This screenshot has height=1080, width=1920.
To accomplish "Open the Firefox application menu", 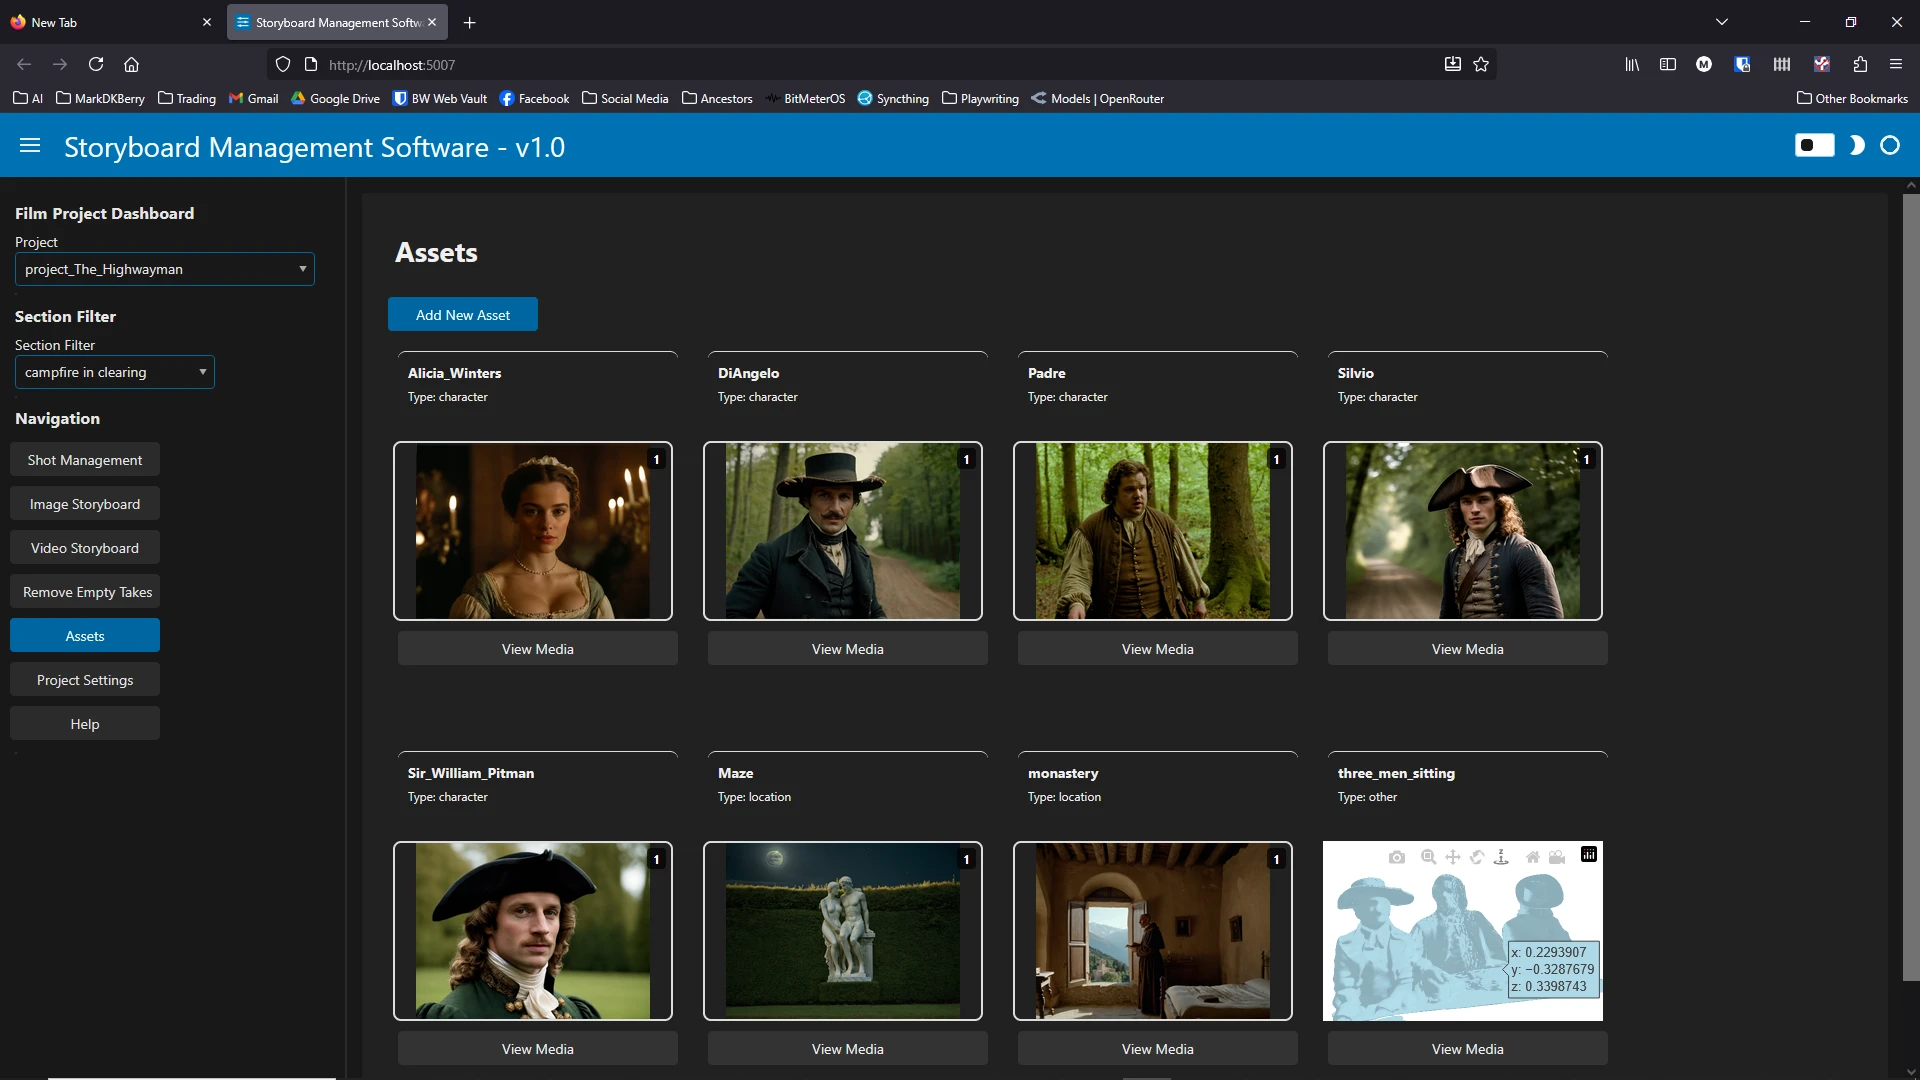I will pyautogui.click(x=1895, y=64).
